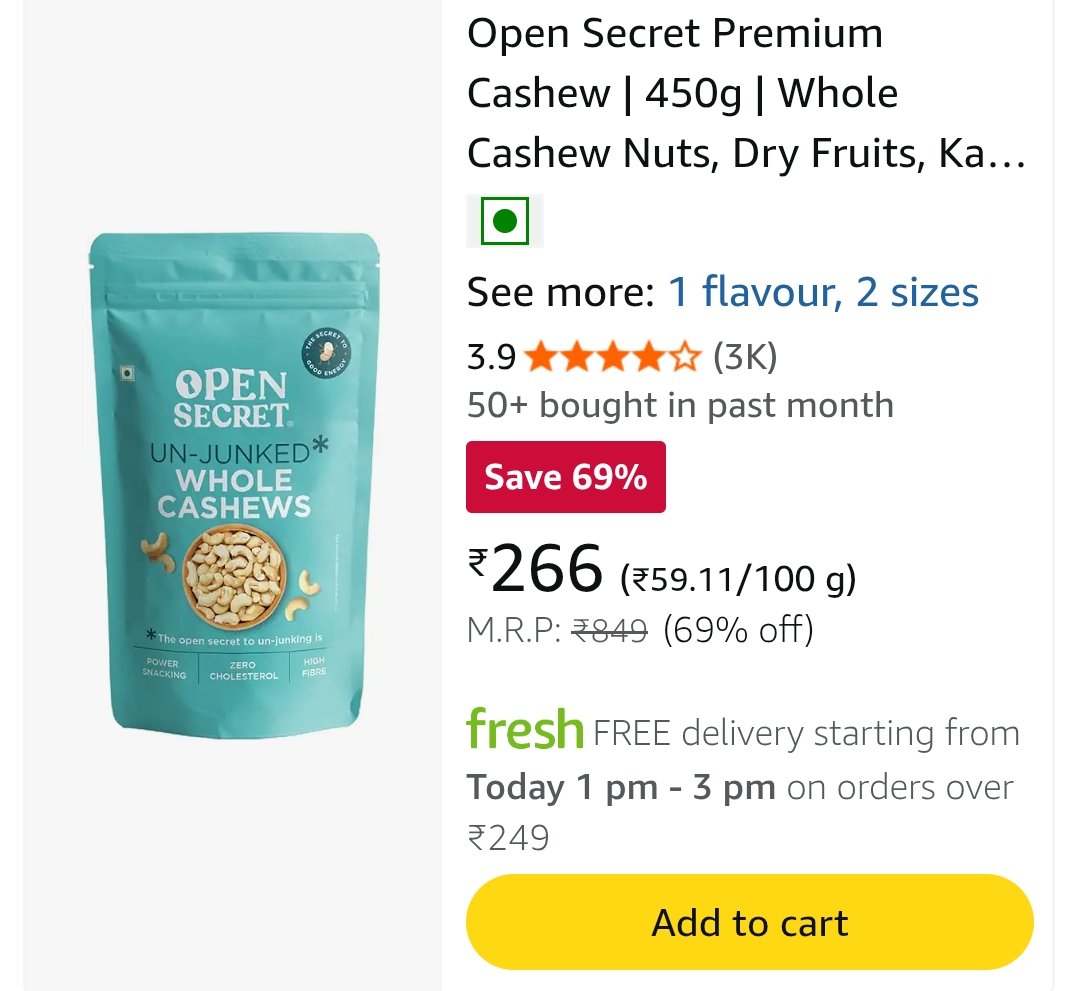Image resolution: width=1079 pixels, height=991 pixels.
Task: Click the '50+ bought in past month' text
Action: coord(680,405)
